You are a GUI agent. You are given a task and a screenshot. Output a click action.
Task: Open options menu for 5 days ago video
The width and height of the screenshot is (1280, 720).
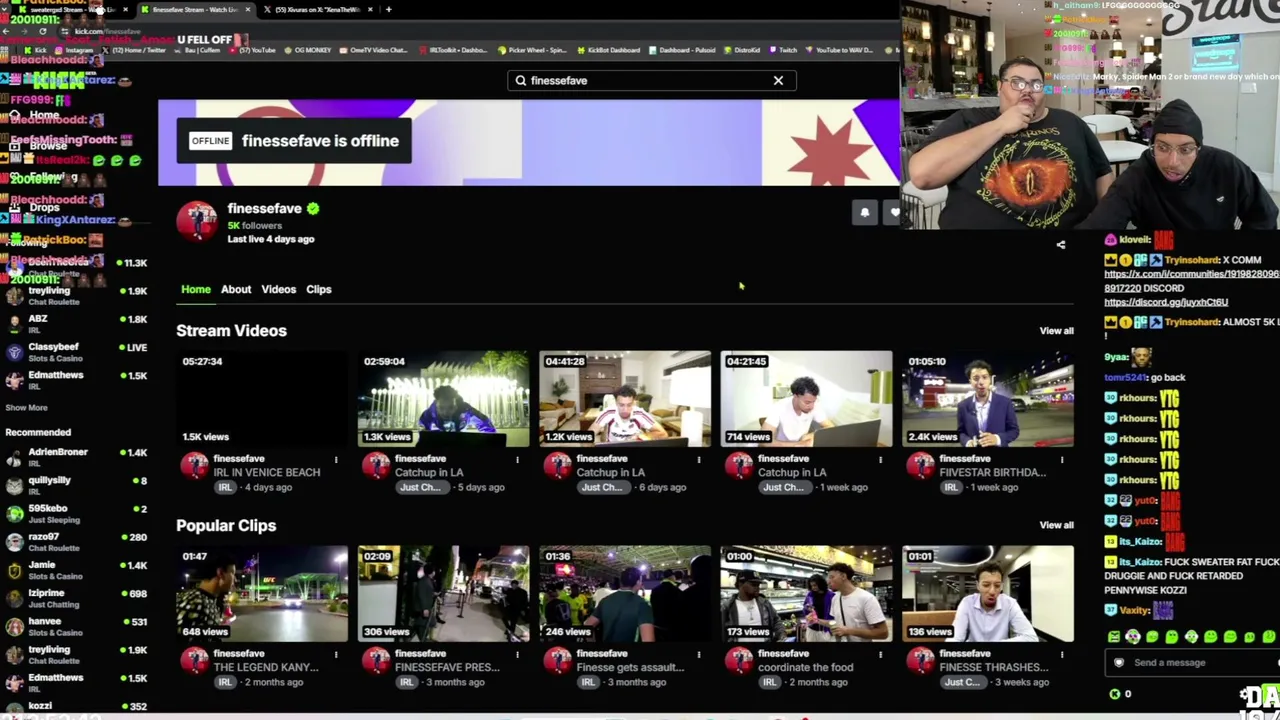517,460
